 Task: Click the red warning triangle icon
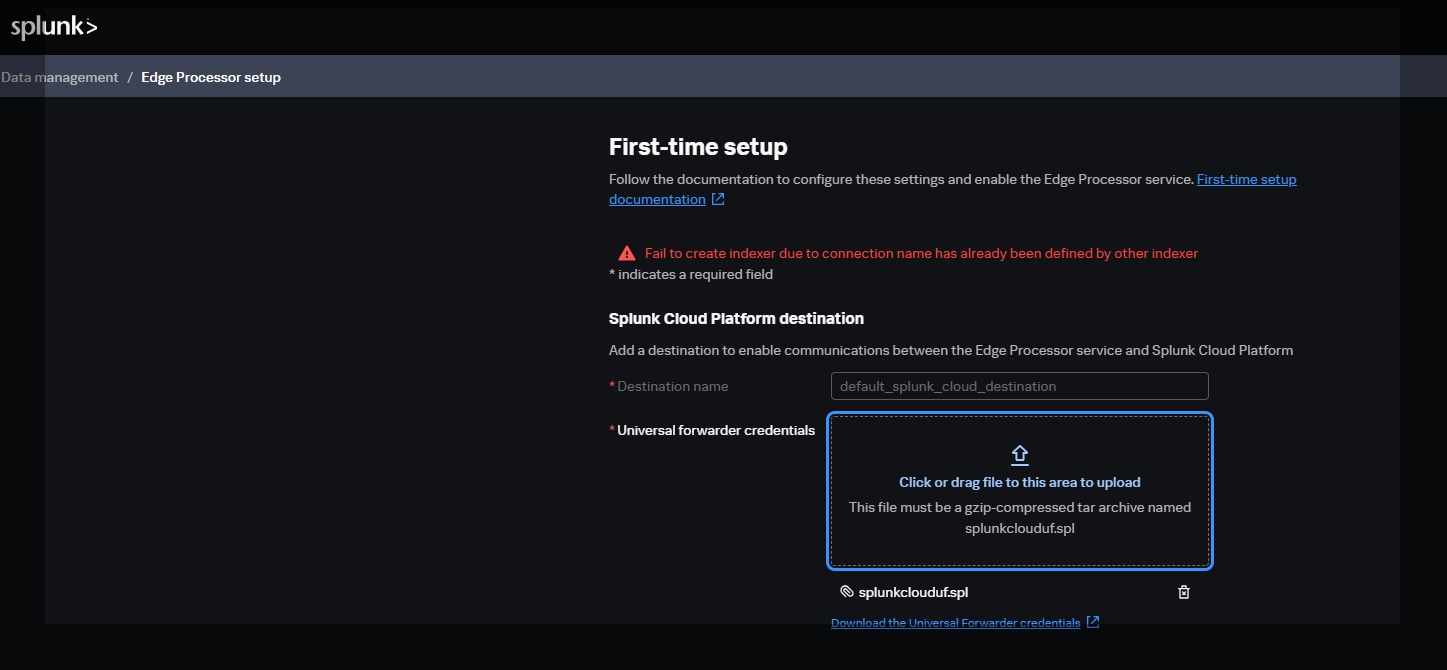(627, 253)
